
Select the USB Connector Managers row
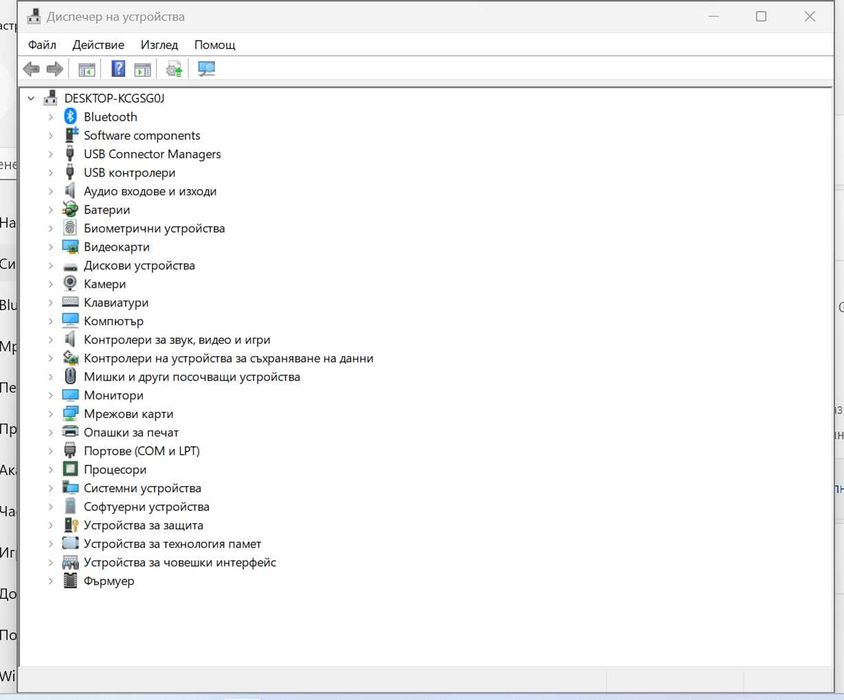(x=152, y=154)
